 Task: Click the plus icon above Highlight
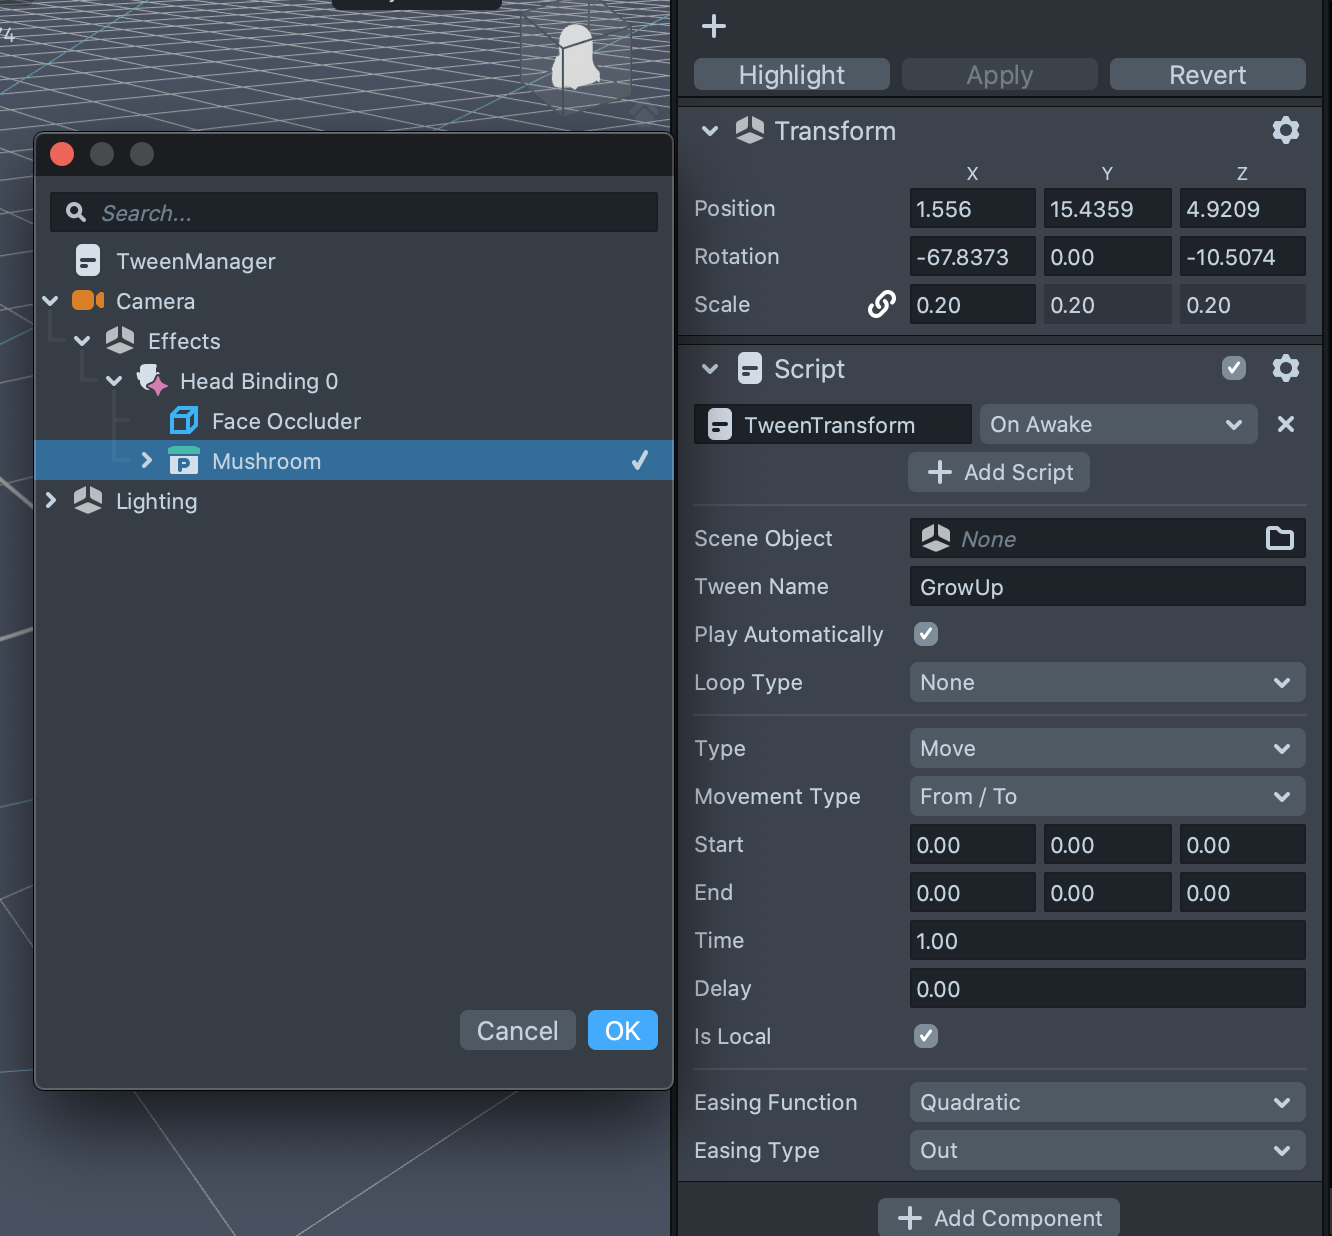[714, 26]
